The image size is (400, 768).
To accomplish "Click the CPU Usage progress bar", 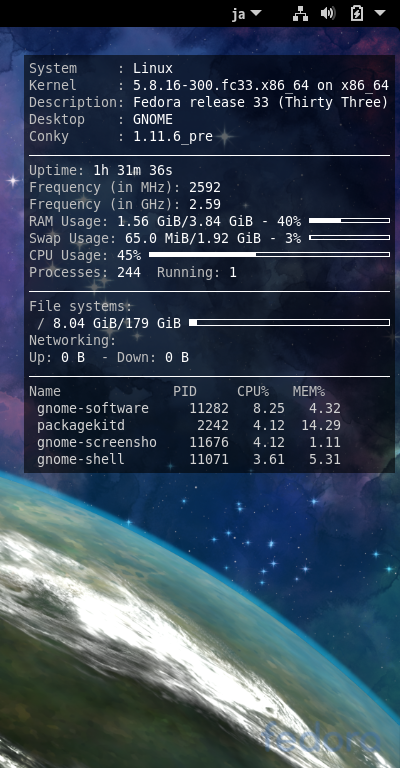I will (x=269, y=255).
